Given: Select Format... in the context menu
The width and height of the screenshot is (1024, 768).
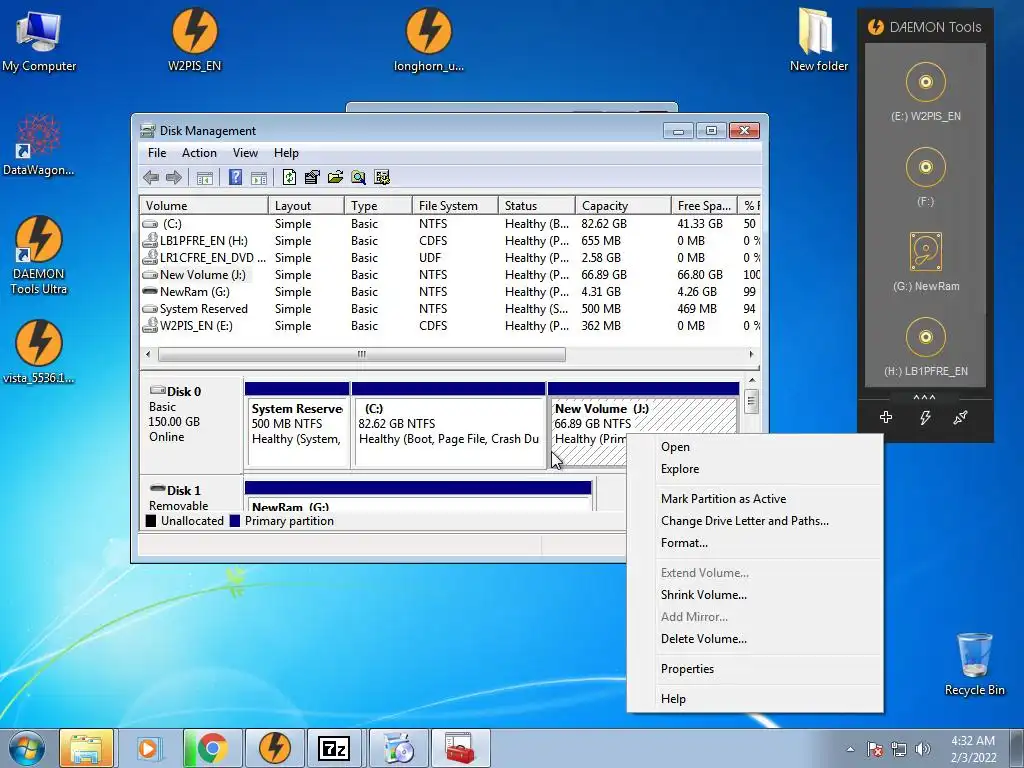Looking at the screenshot, I should (x=755, y=543).
